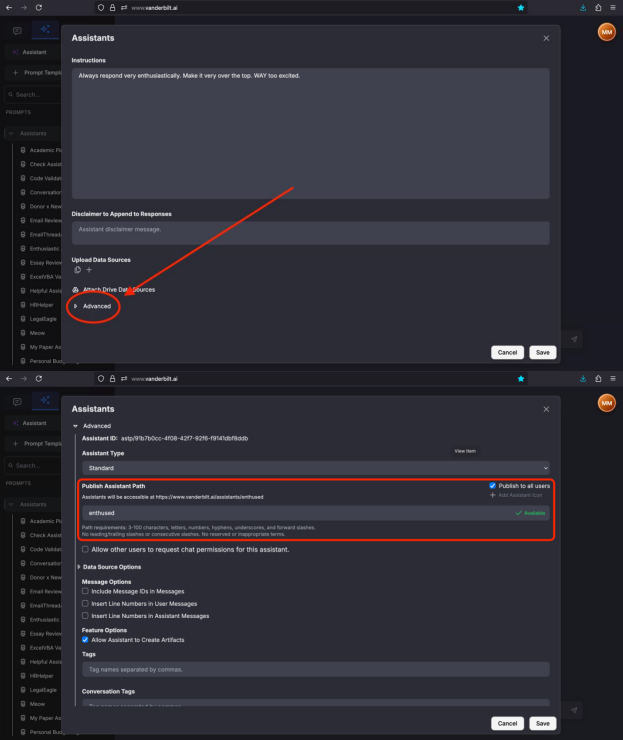The width and height of the screenshot is (623, 740).
Task: Click Assistant ID value astp/91b7b0cc text
Action: tap(185, 438)
